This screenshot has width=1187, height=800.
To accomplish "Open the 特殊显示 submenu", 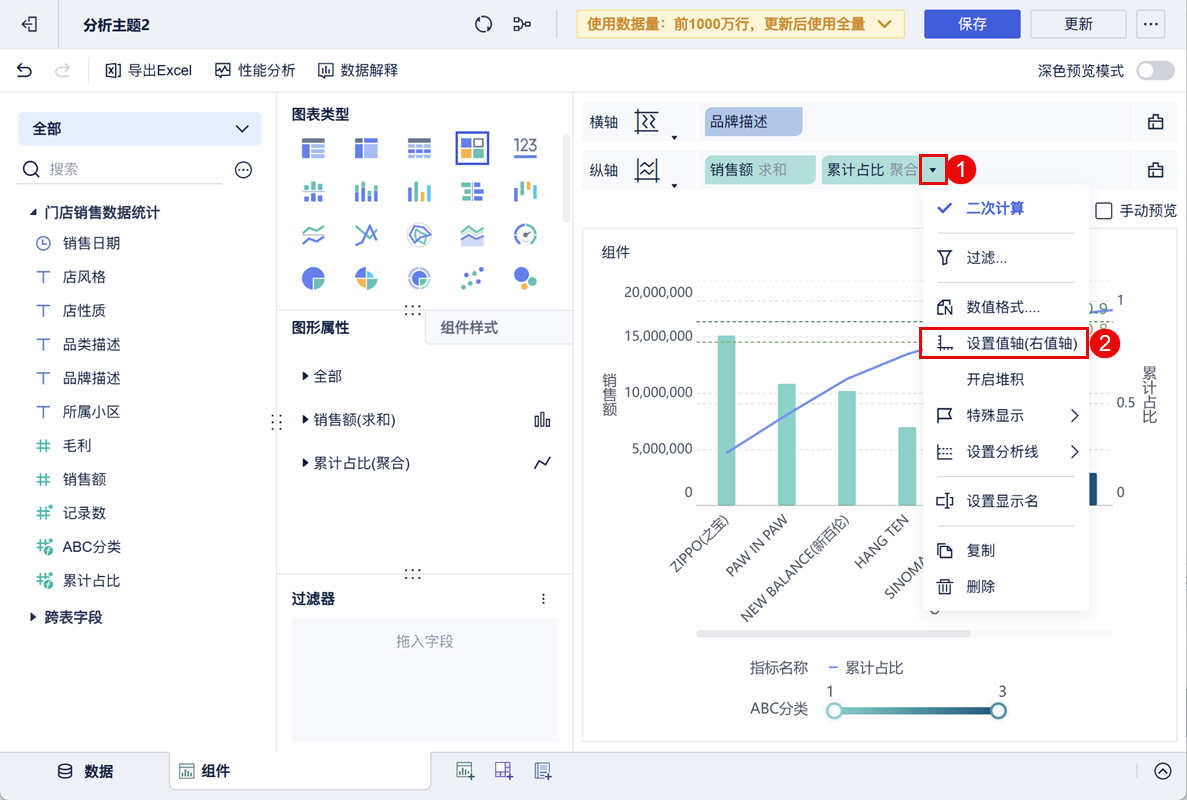I will tap(1005, 416).
